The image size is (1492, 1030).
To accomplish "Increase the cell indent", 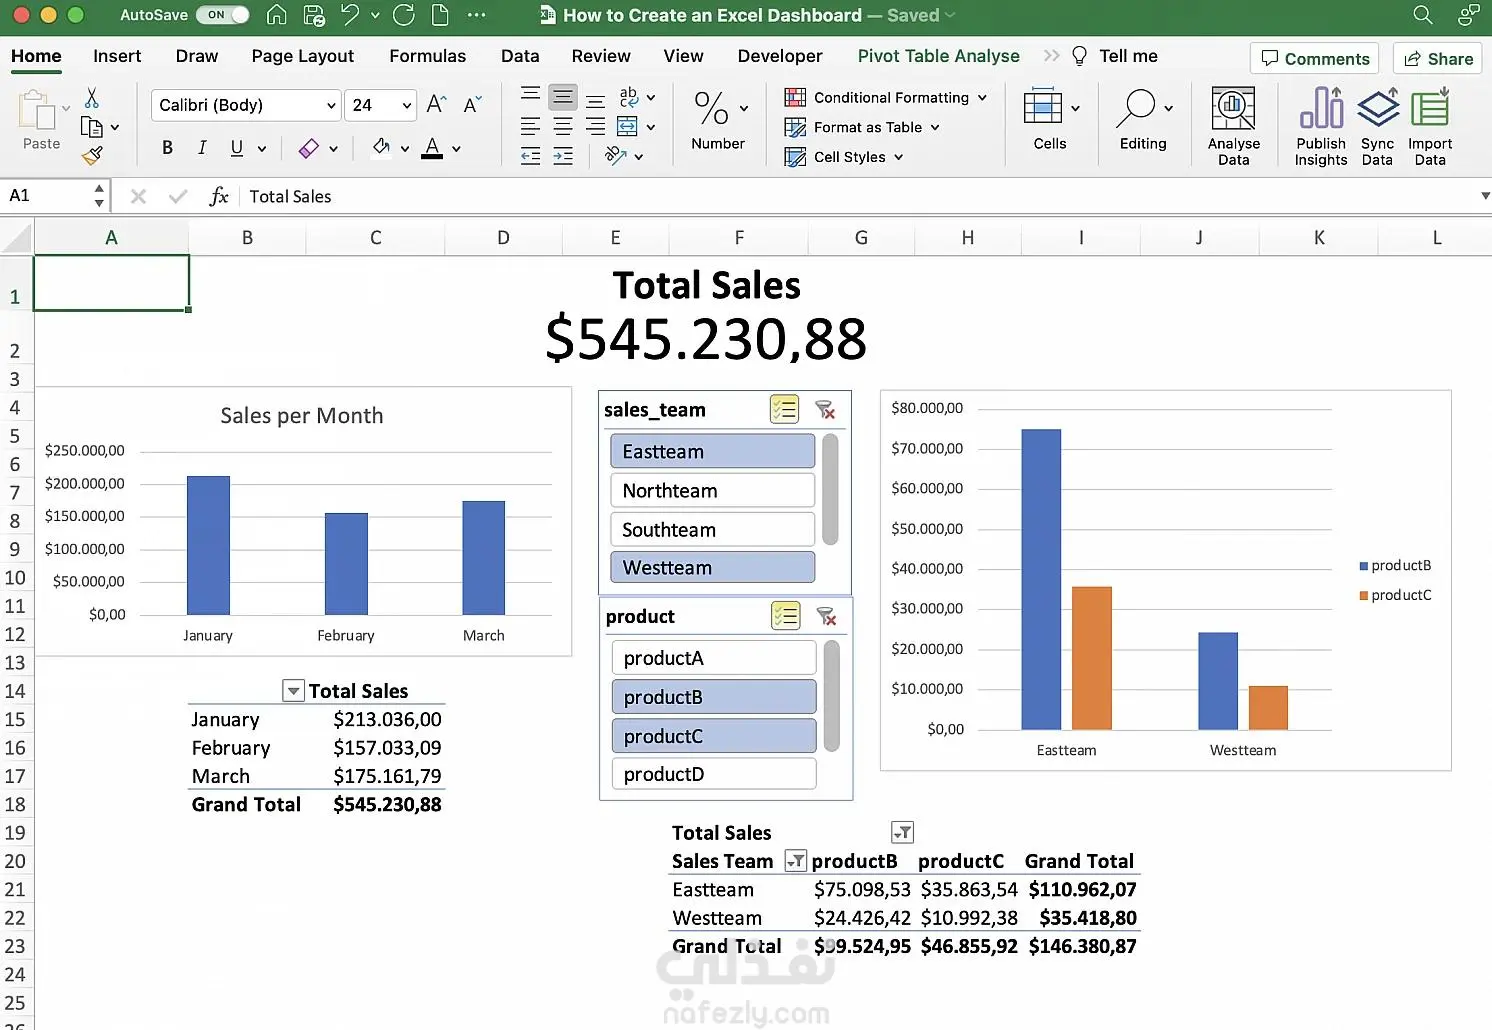I will pyautogui.click(x=563, y=156).
